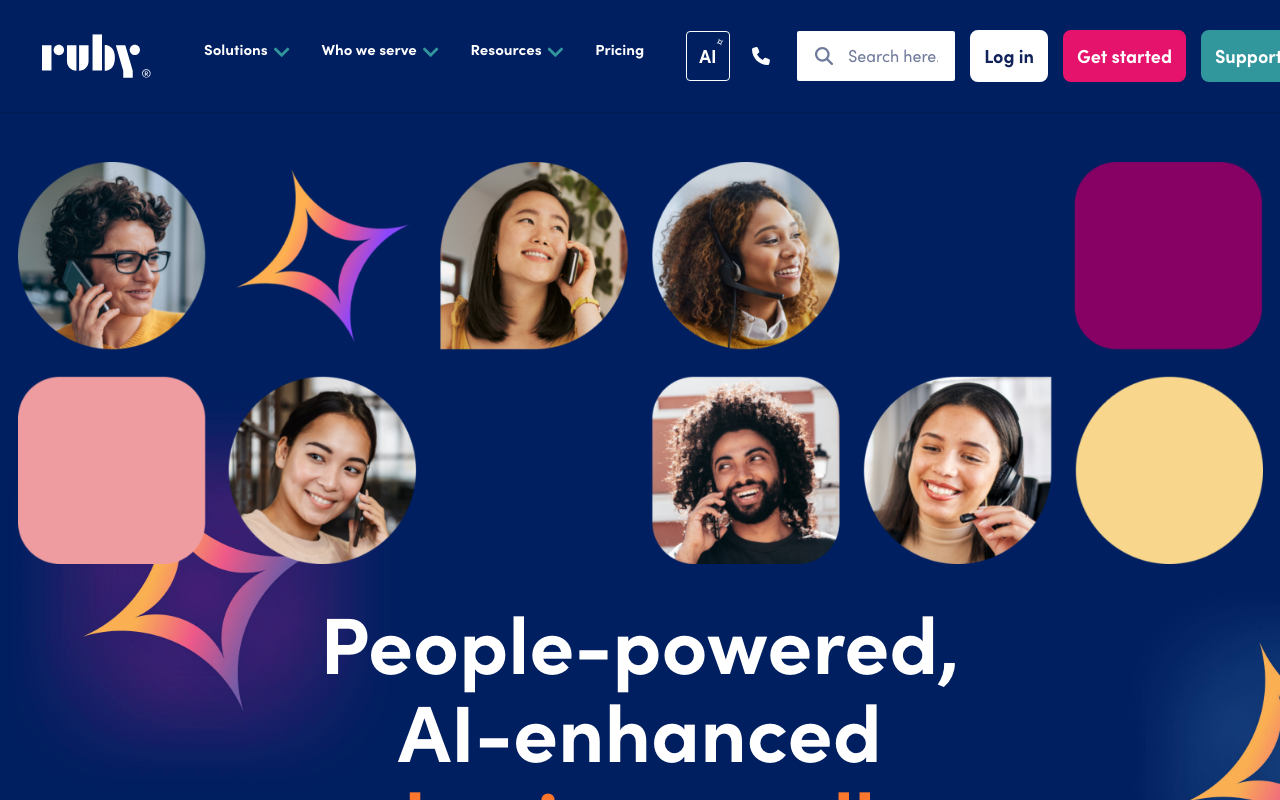Expand the Resources dropdown chevron

[556, 51]
